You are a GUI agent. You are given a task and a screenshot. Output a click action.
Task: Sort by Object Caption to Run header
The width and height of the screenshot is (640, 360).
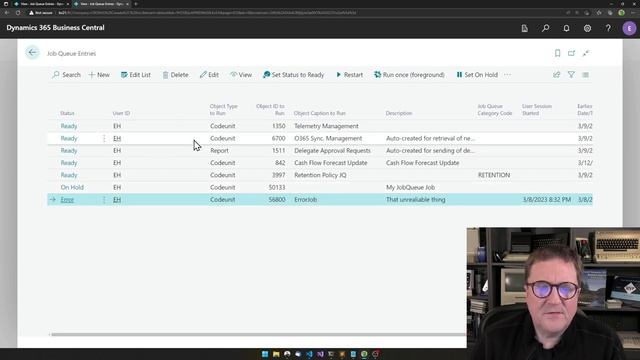(x=320, y=113)
